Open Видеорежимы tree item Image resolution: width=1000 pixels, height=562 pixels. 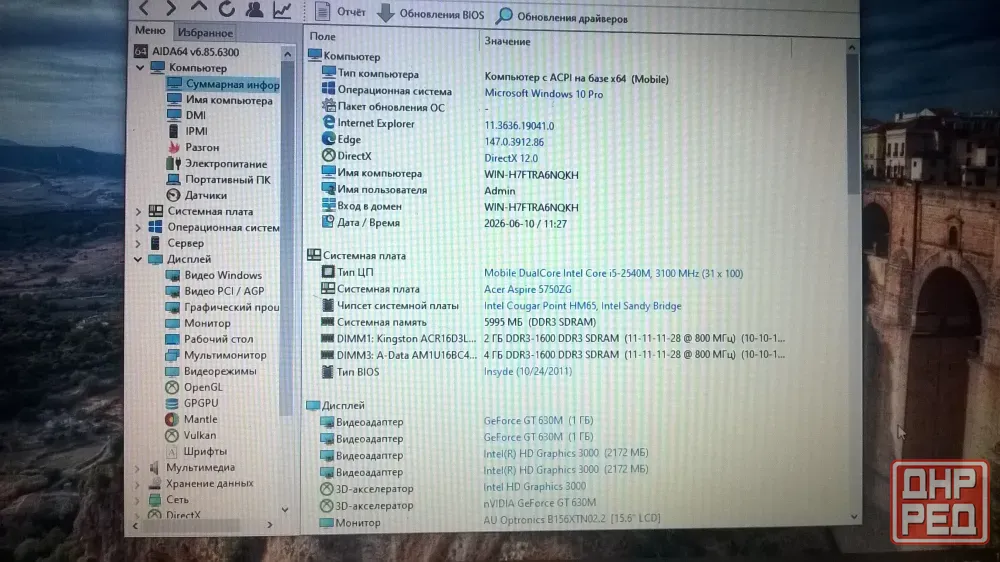(211, 371)
